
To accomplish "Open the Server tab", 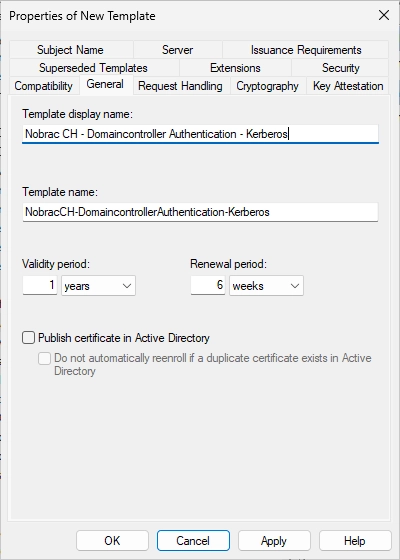I will pos(178,50).
